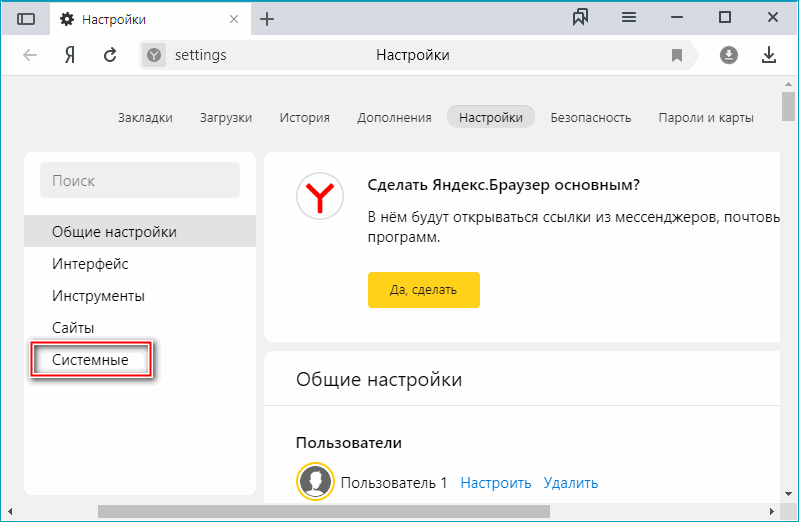Click the horizontal scrollbar left arrow
Screen dimensions: 799x522
(10, 511)
